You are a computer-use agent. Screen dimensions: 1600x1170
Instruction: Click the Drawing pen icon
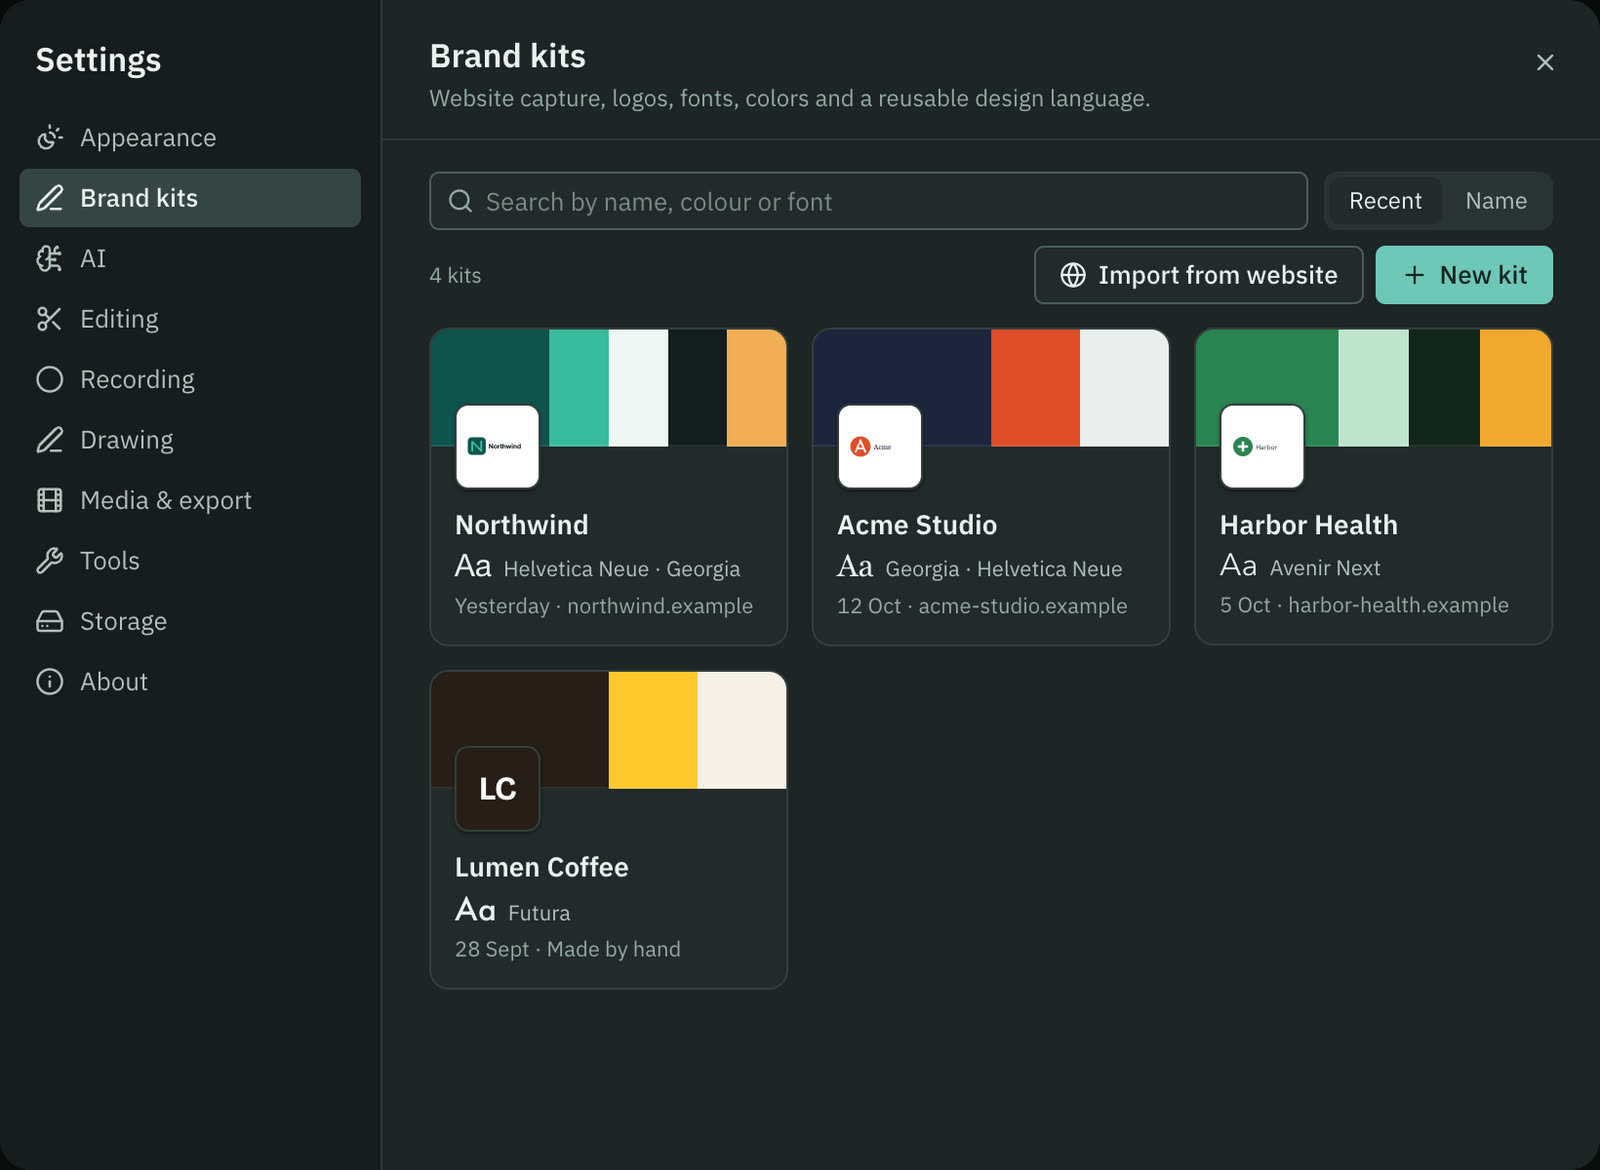[x=49, y=440]
